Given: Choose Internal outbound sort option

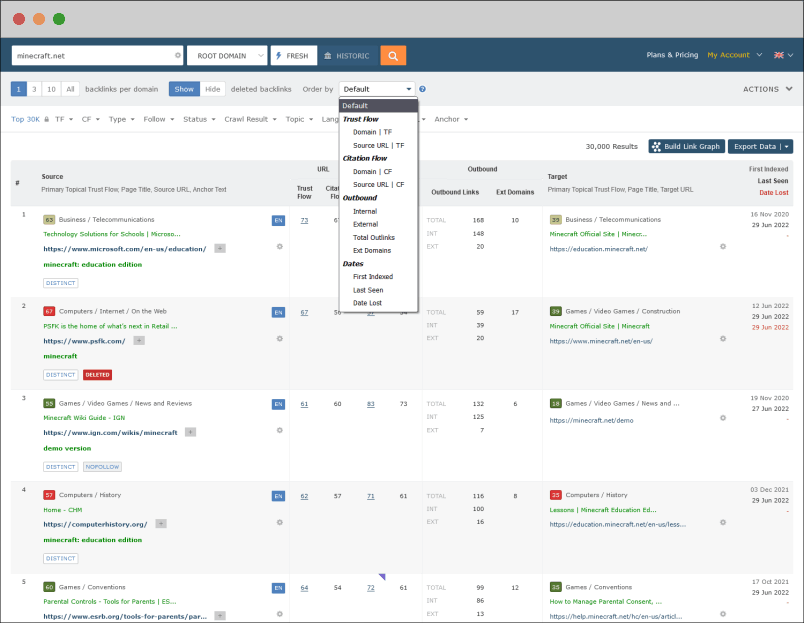Looking at the screenshot, I should coord(365,211).
